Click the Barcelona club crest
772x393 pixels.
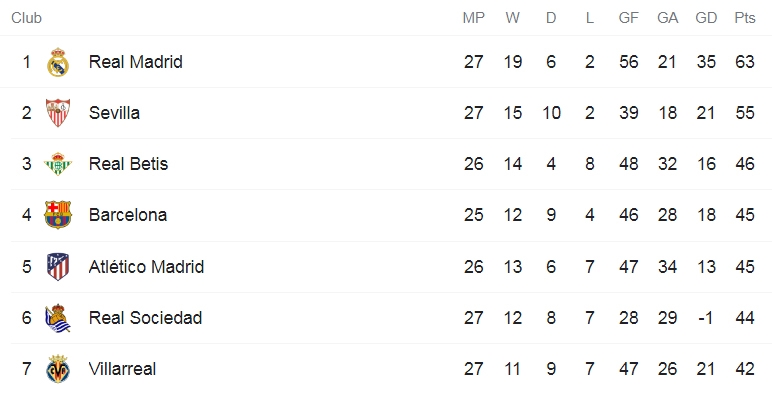[x=58, y=215]
